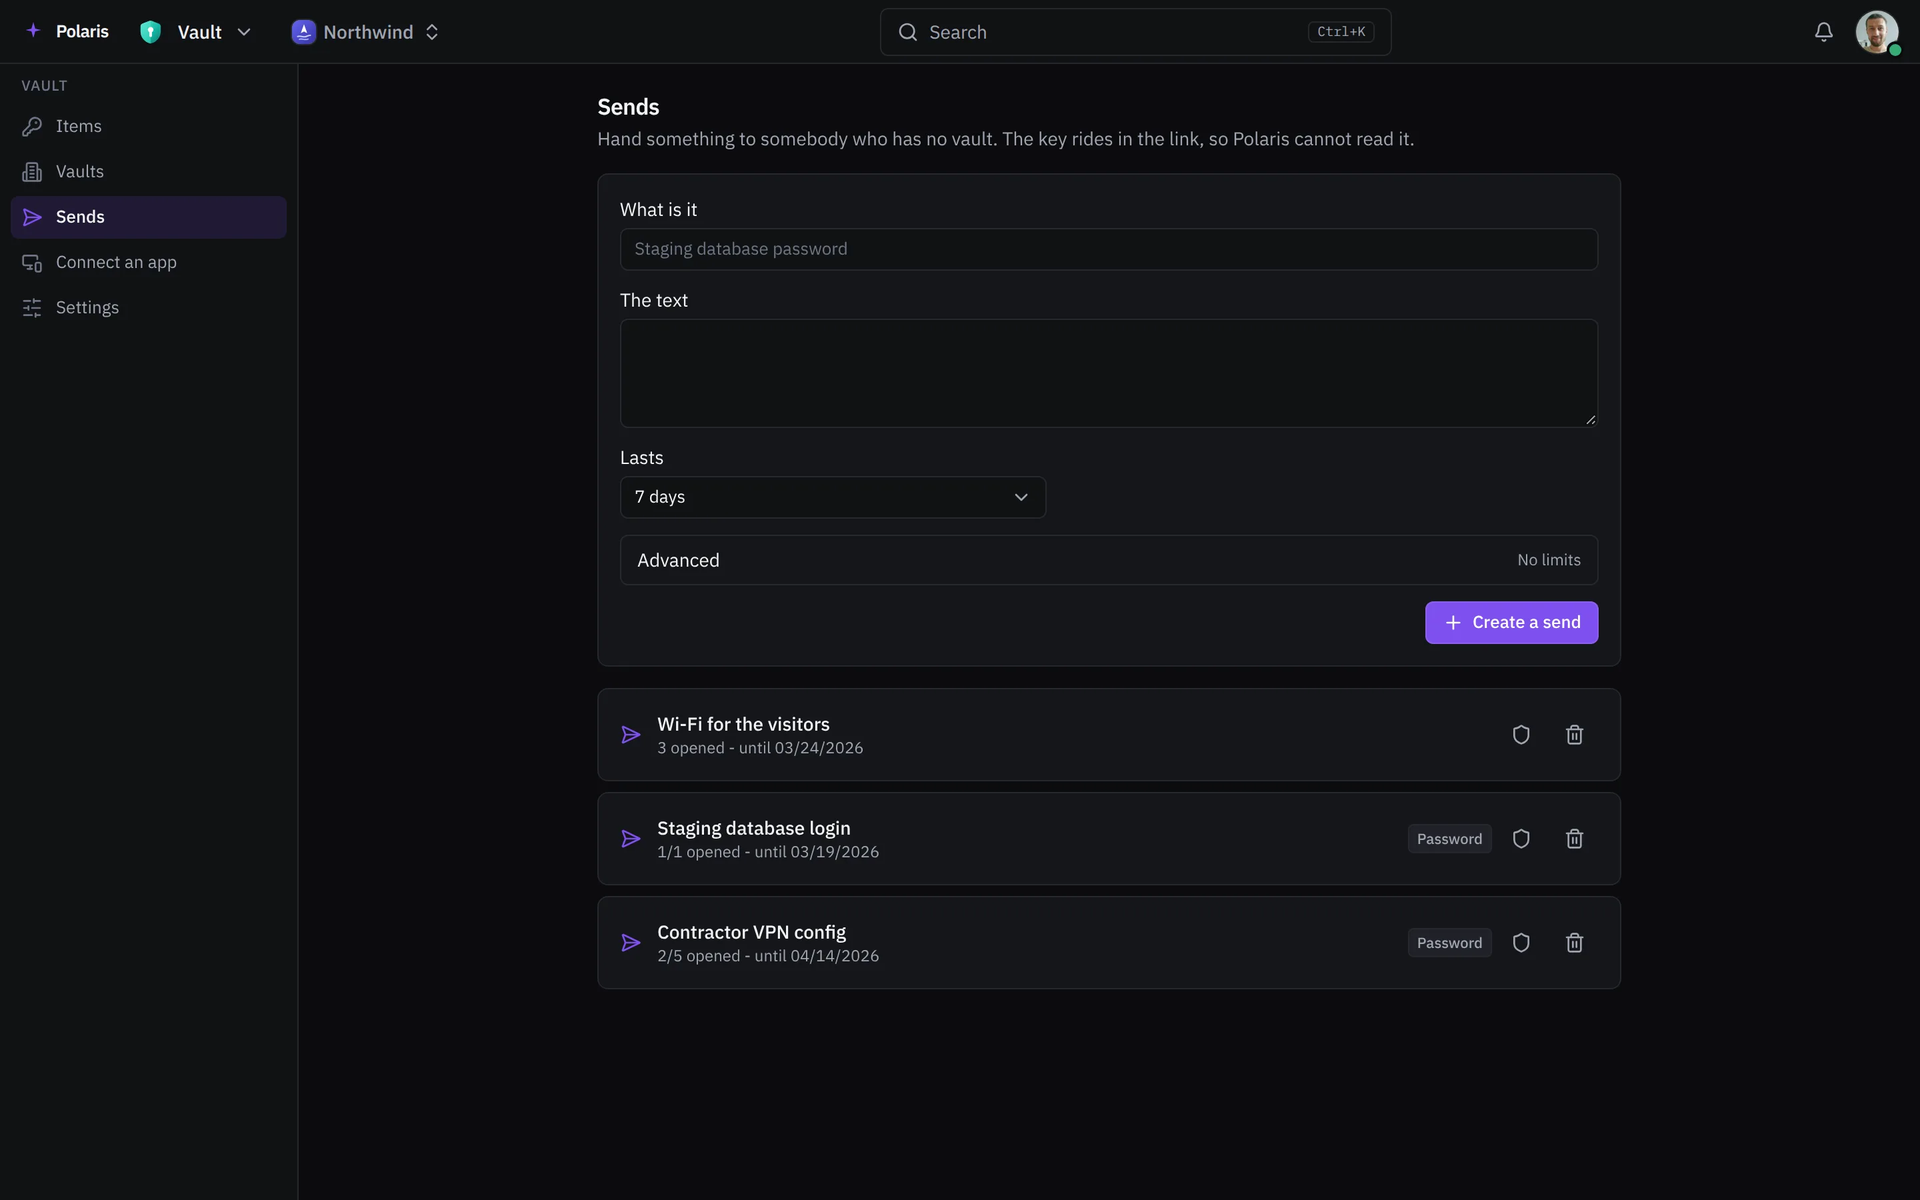The width and height of the screenshot is (1920, 1200).
Task: Open notifications bell
Action: click(1824, 32)
